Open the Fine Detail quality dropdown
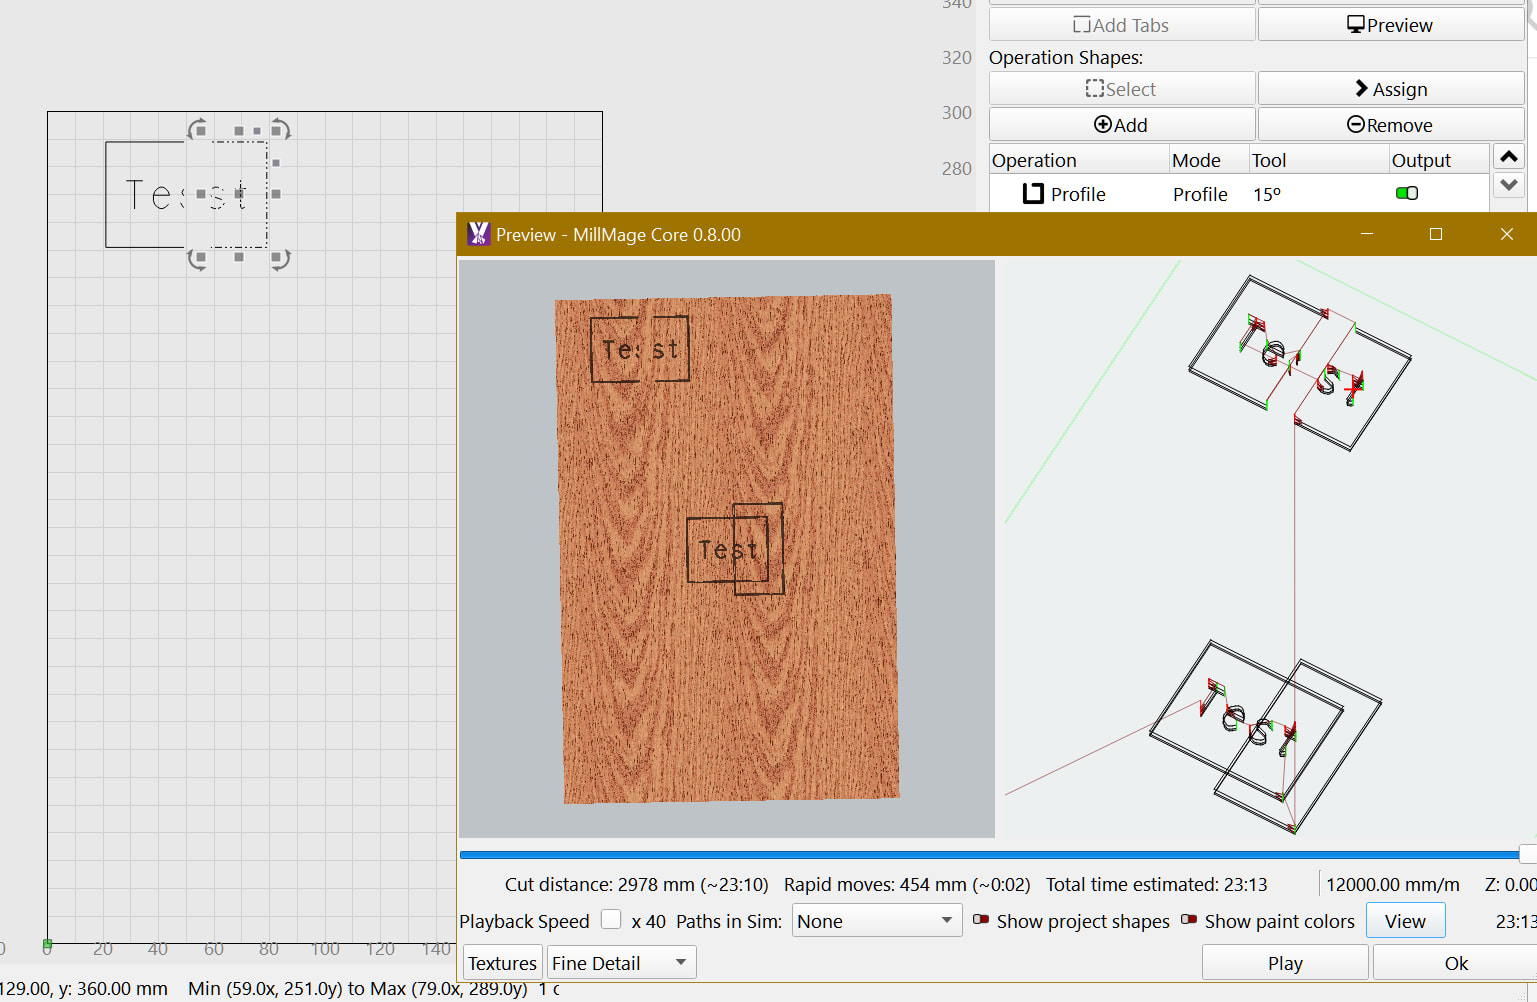The height and width of the screenshot is (1002, 1537). pos(621,963)
